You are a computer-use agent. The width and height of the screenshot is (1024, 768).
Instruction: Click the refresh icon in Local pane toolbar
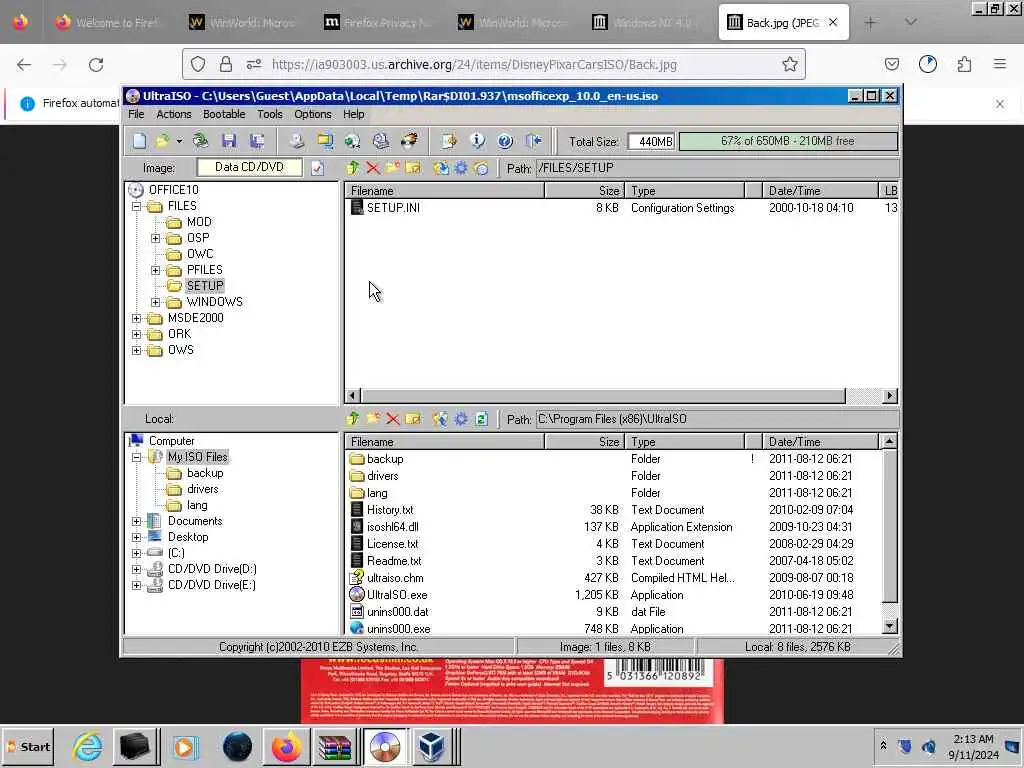(481, 419)
